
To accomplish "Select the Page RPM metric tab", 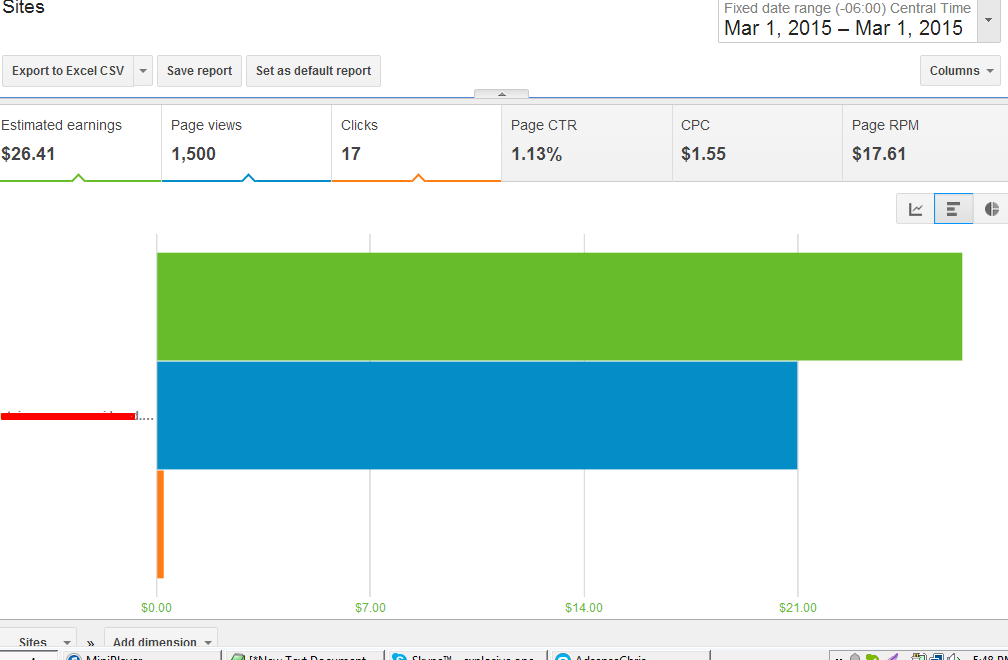I will pyautogui.click(x=925, y=143).
